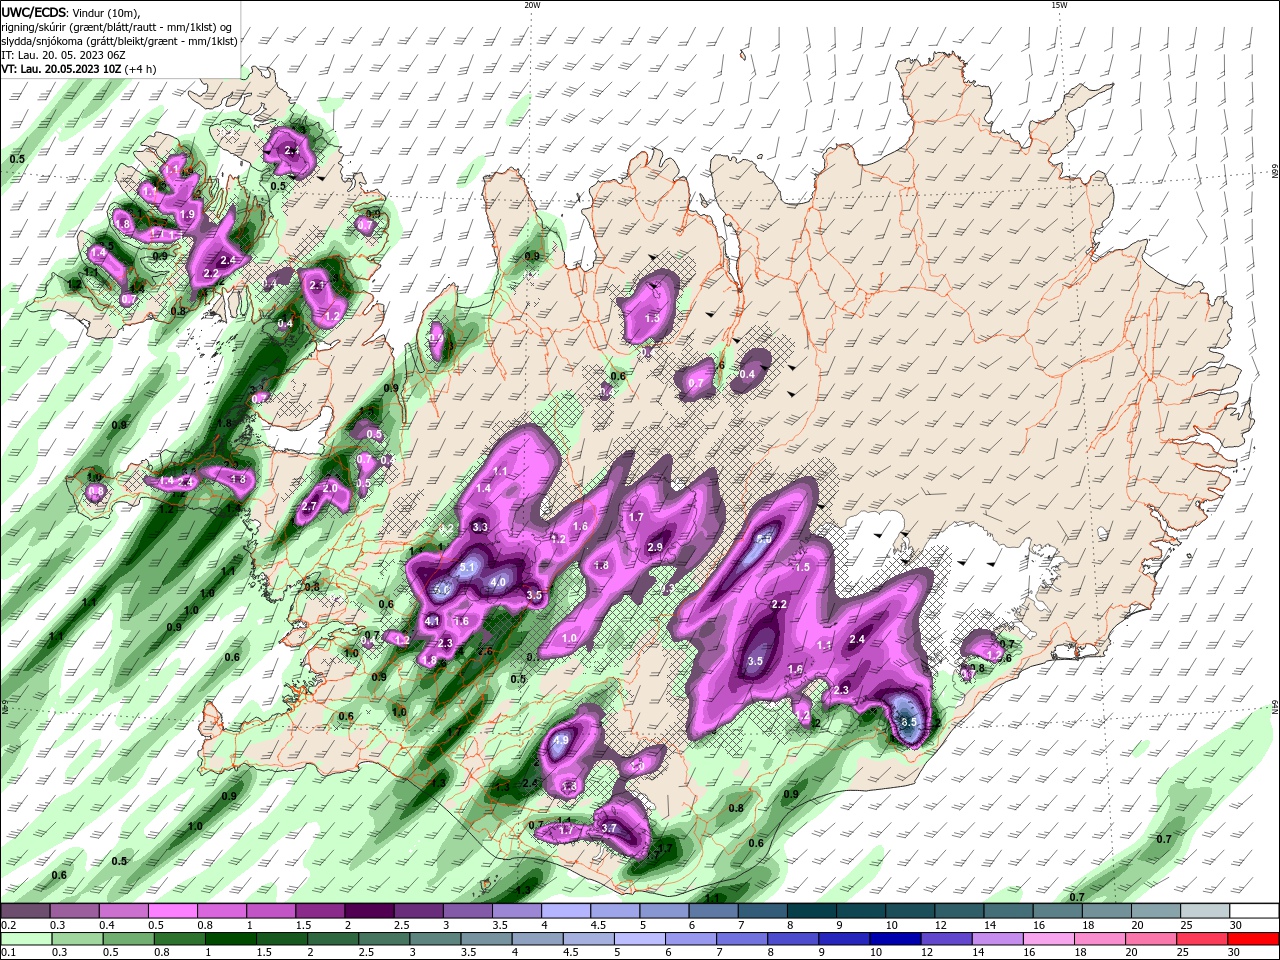This screenshot has width=1280, height=960.
Task: Select bright red rain swatch right of 30
Action: tap(1254, 939)
